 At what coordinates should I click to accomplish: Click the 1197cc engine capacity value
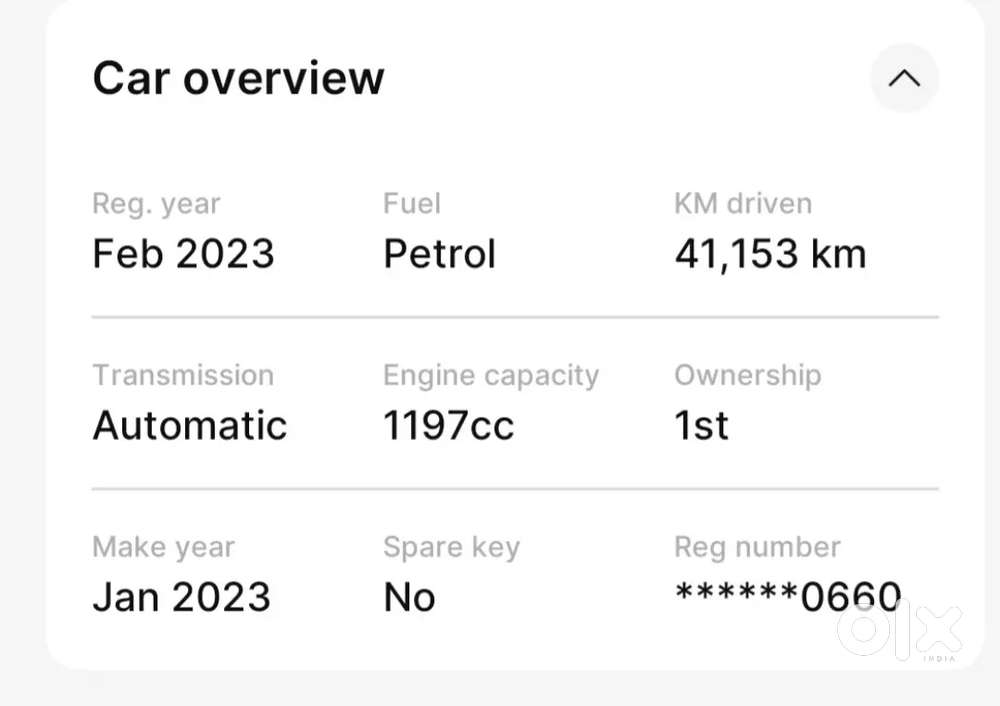[x=449, y=425]
